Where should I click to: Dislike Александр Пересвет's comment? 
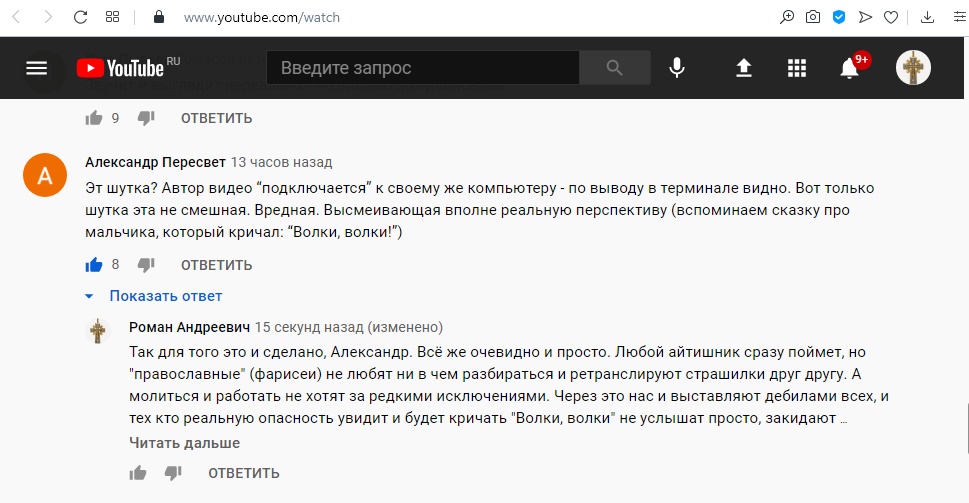146,265
